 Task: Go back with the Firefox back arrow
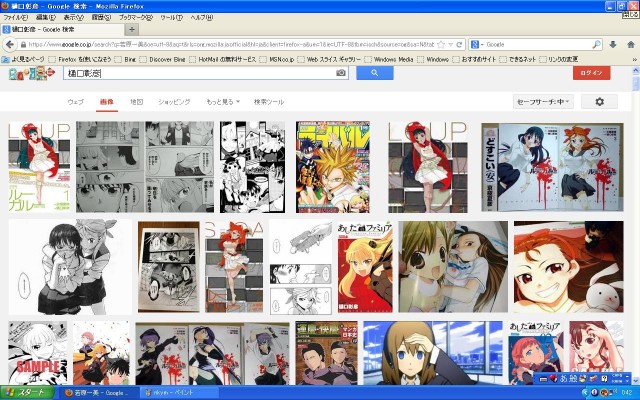10,44
